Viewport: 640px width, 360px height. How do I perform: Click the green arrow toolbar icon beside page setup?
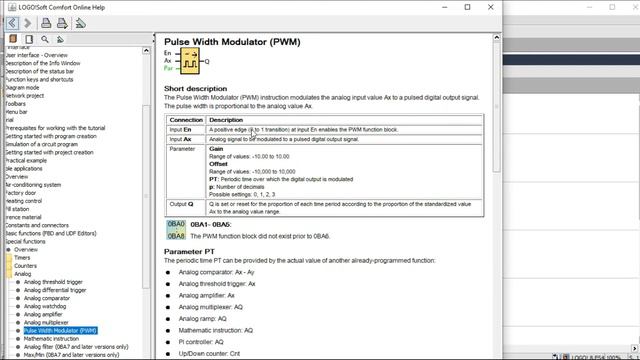click(x=80, y=23)
